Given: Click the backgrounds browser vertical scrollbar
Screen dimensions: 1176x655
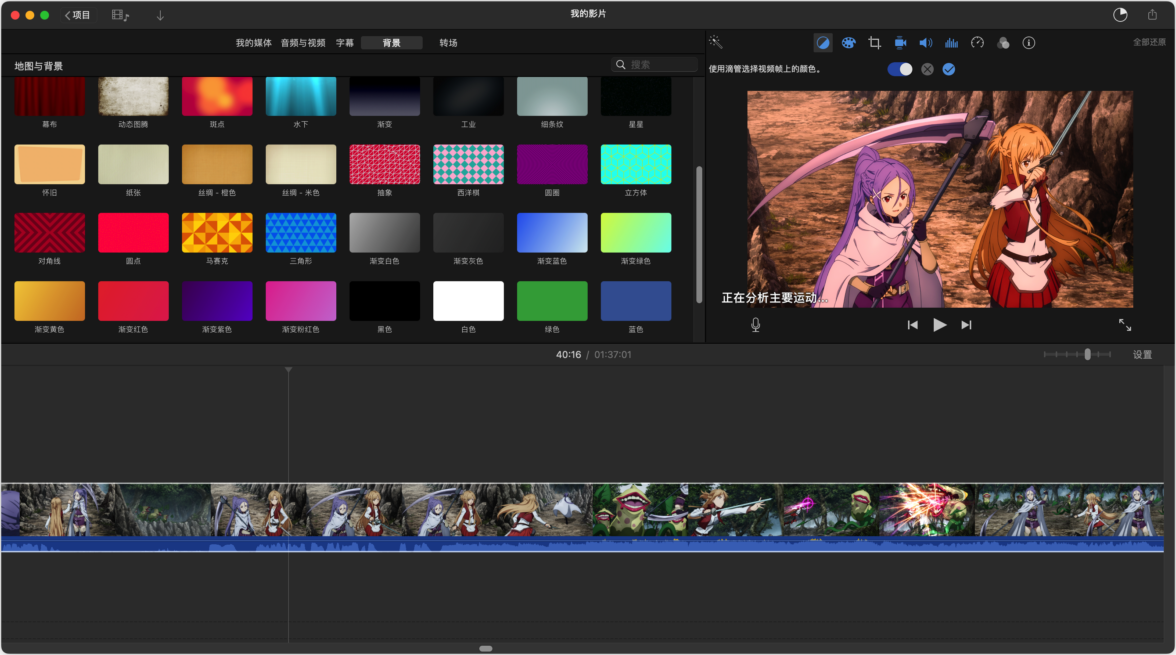Looking at the screenshot, I should 699,234.
